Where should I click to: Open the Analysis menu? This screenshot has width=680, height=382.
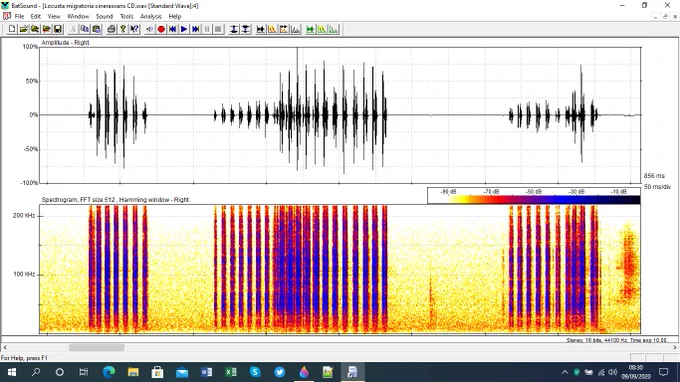click(151, 16)
